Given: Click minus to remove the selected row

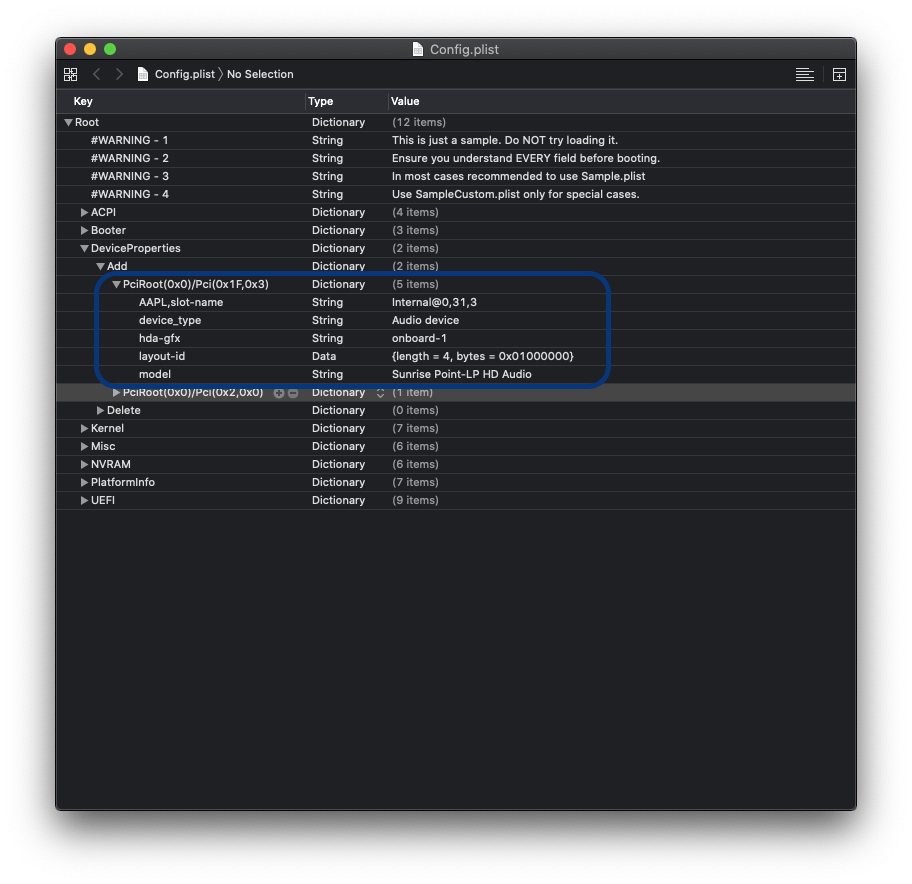Looking at the screenshot, I should click(x=293, y=393).
